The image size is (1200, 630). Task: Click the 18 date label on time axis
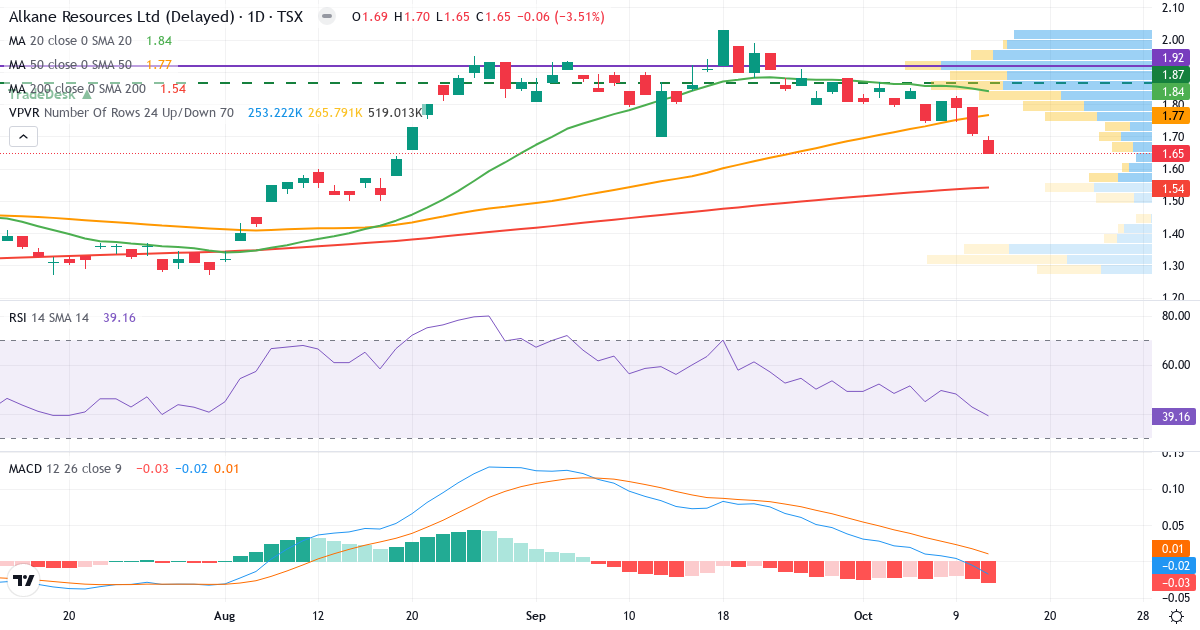[x=722, y=617]
